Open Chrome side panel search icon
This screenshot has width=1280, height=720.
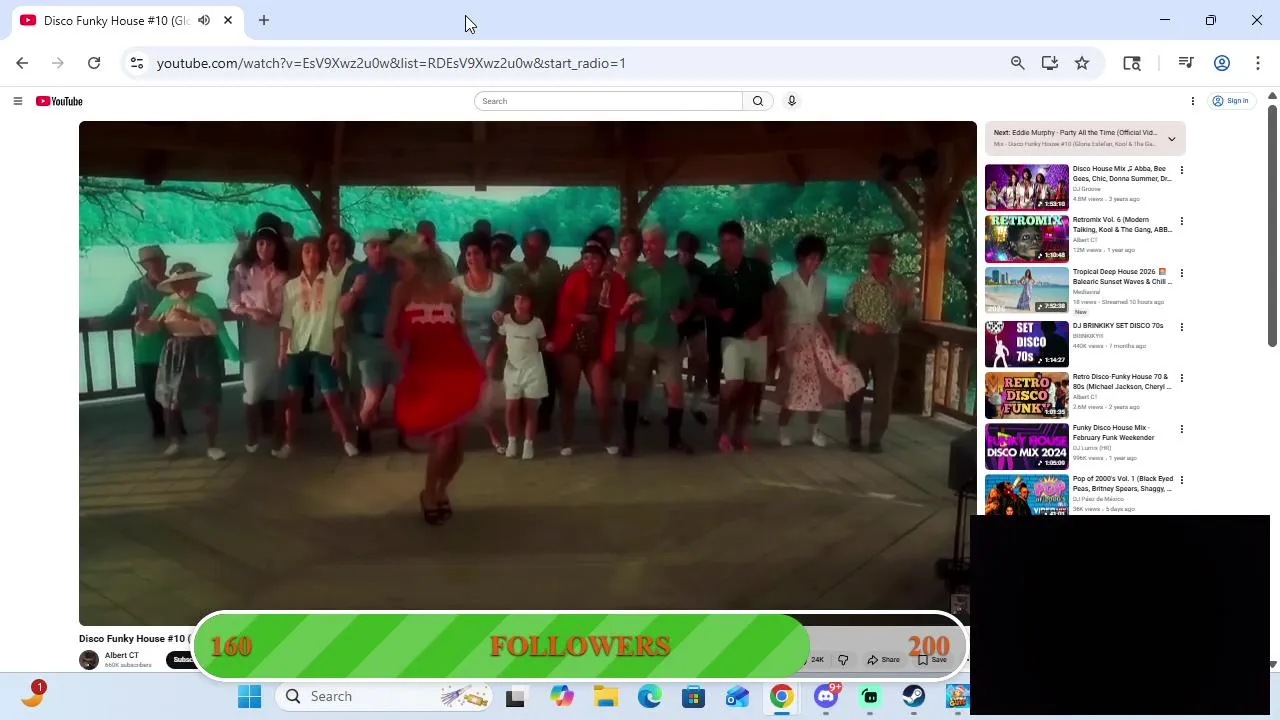[x=1132, y=63]
